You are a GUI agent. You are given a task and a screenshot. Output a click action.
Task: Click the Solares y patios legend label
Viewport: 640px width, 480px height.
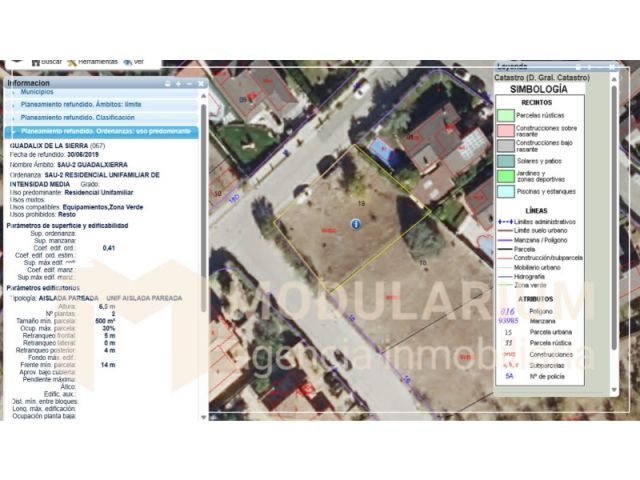[x=539, y=161]
